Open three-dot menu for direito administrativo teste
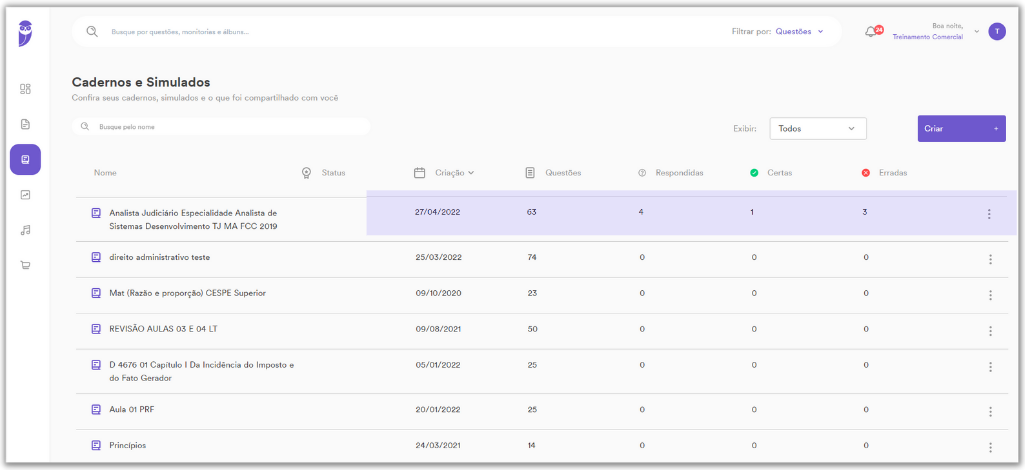The width and height of the screenshot is (1025, 470). pos(990,259)
